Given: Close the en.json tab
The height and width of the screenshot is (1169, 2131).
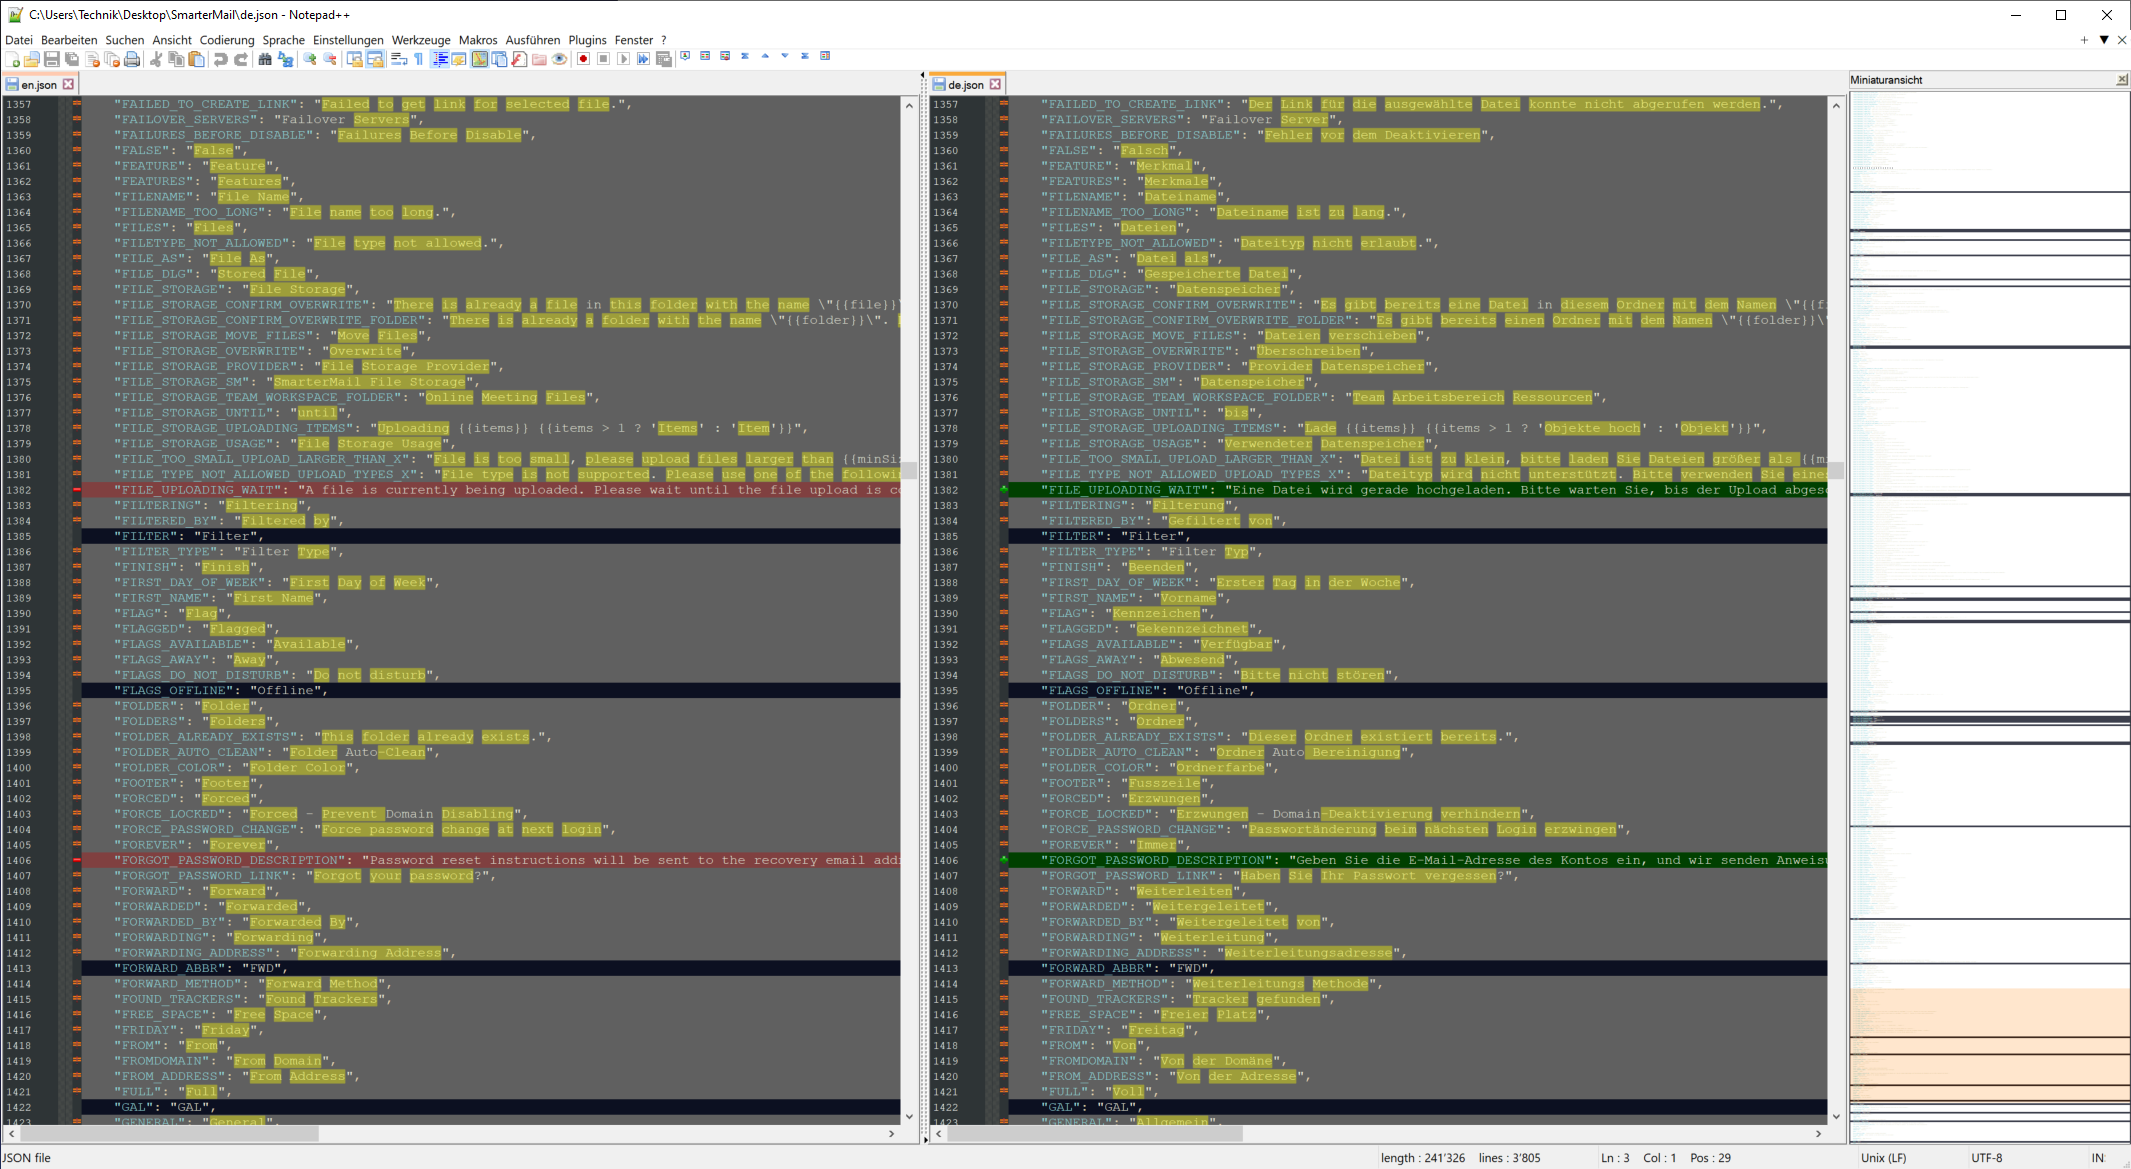Looking at the screenshot, I should point(69,85).
